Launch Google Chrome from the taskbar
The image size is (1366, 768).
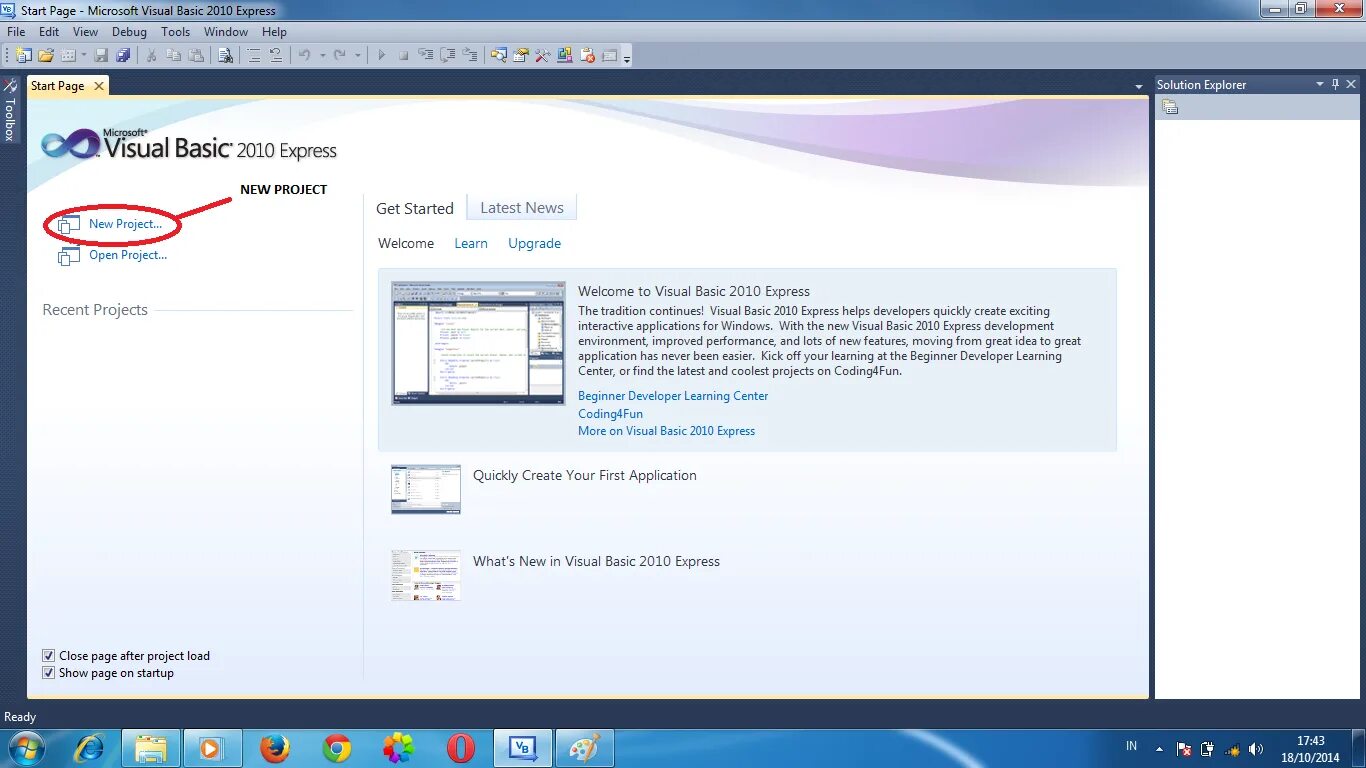[x=337, y=748]
